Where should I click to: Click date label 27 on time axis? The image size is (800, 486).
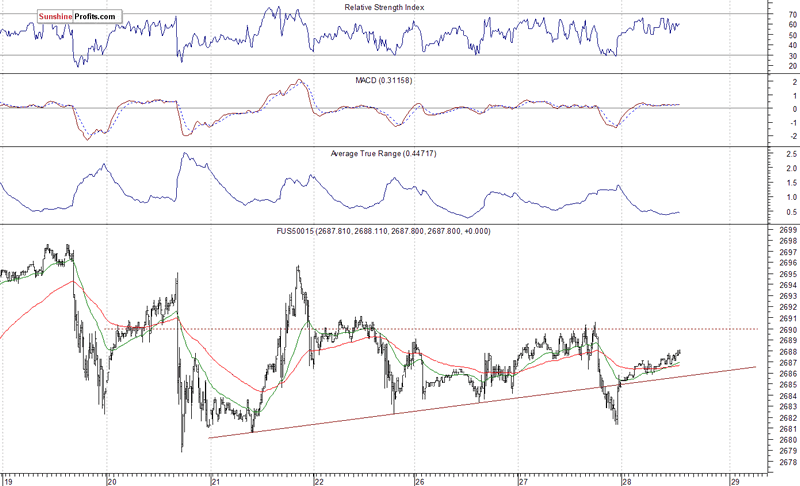pos(522,481)
